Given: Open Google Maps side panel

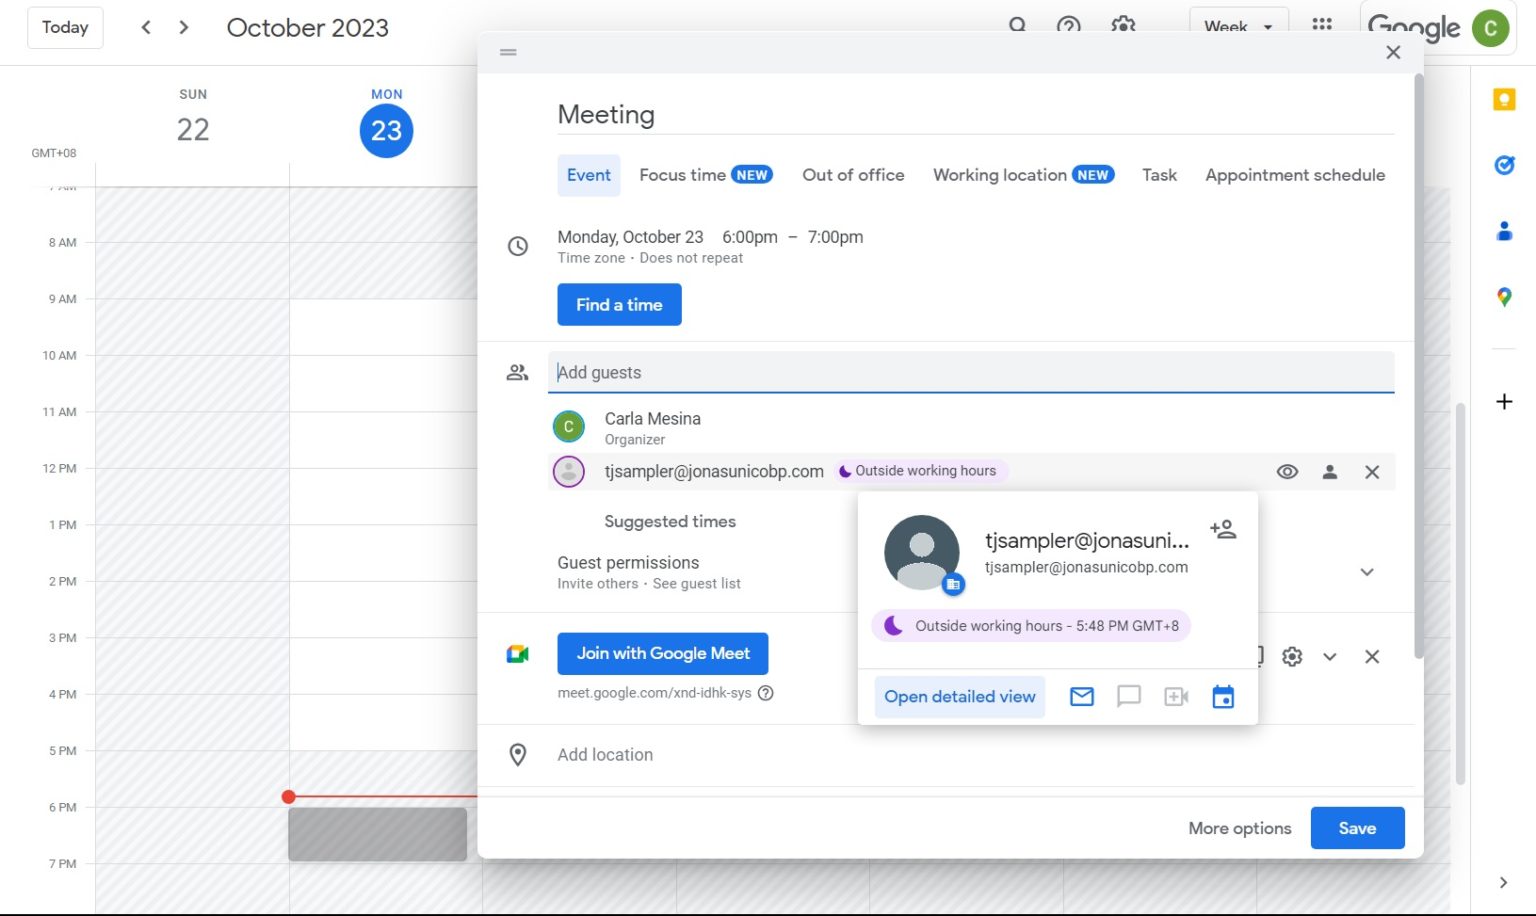Looking at the screenshot, I should pos(1504,297).
